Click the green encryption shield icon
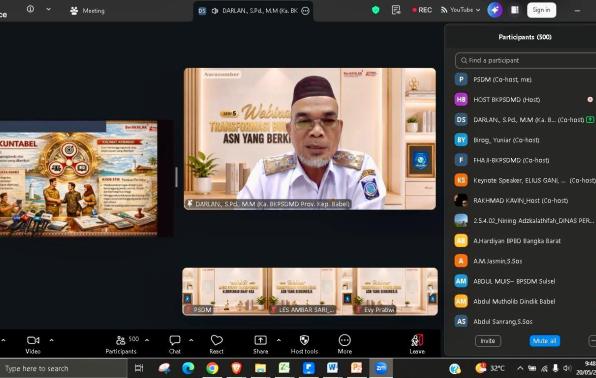The width and height of the screenshot is (596, 378). (x=376, y=10)
